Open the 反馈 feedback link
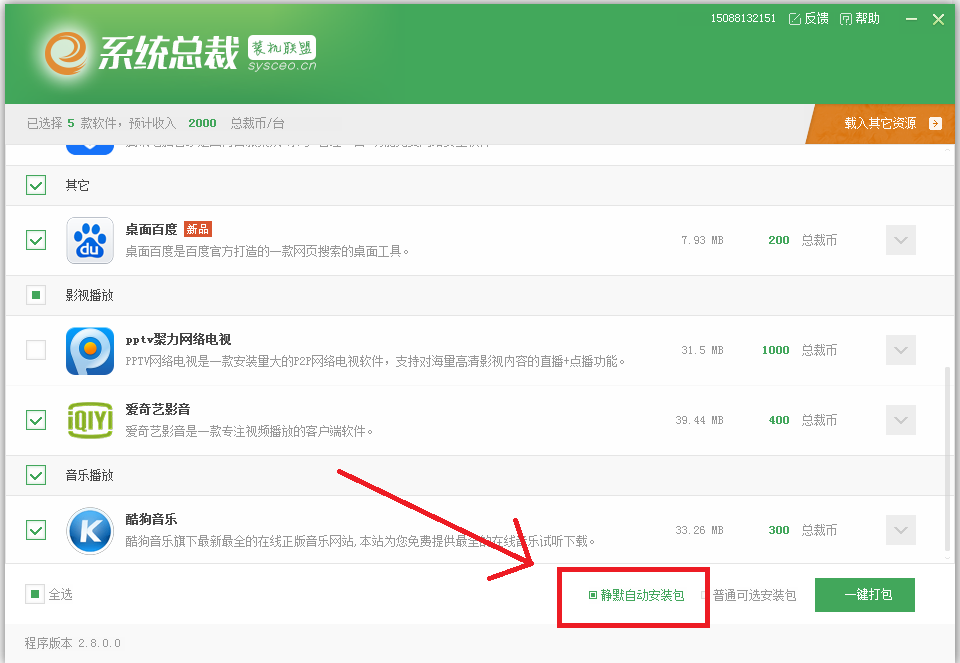The height and width of the screenshot is (663, 960). point(809,19)
